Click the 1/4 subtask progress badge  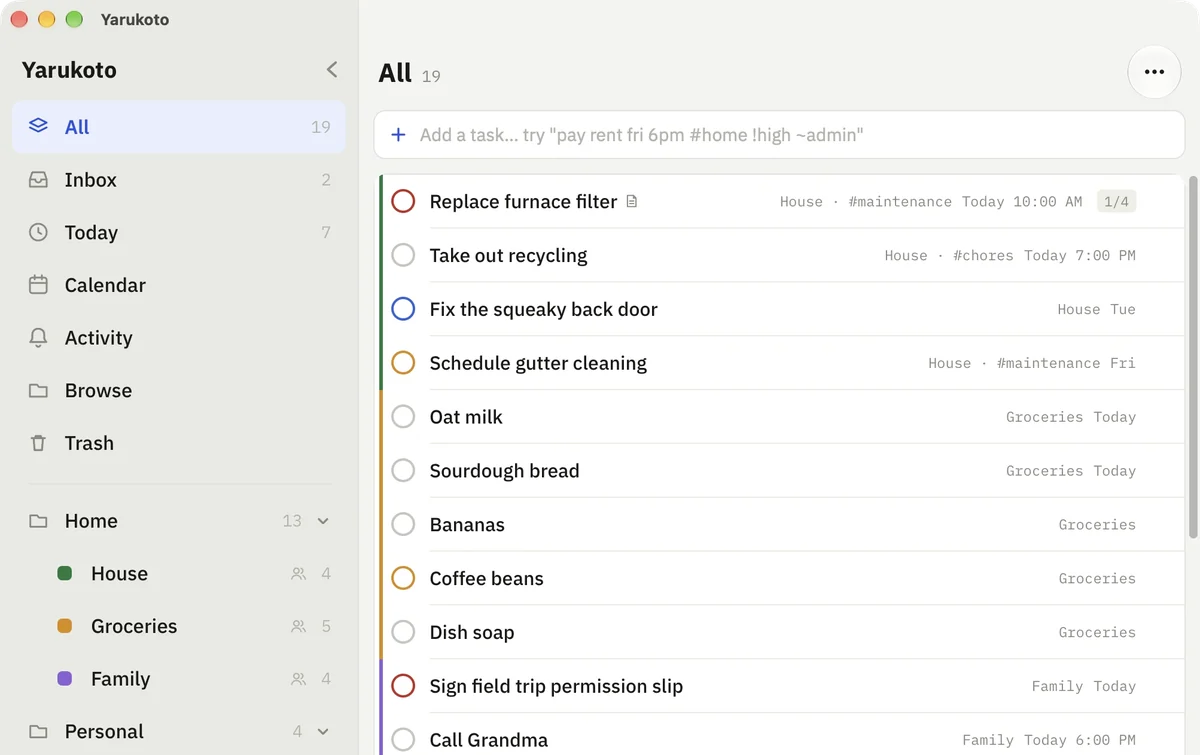(x=1116, y=201)
